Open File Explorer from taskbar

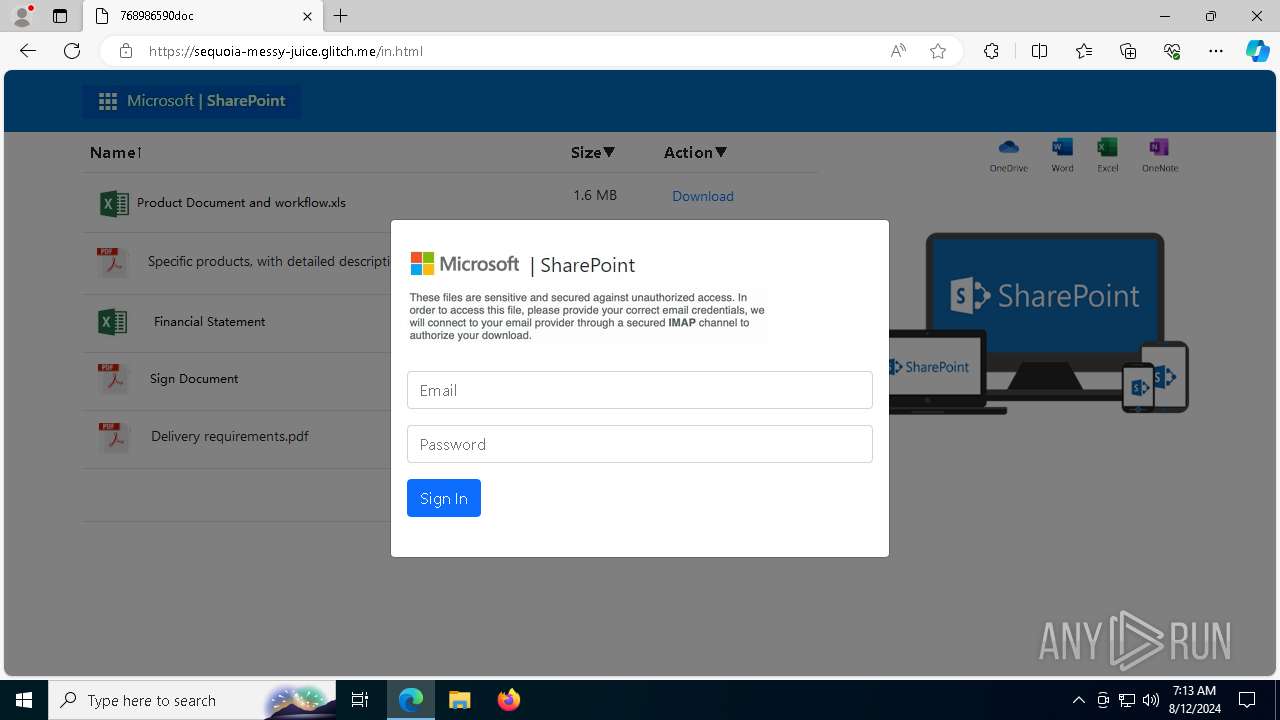pos(460,700)
